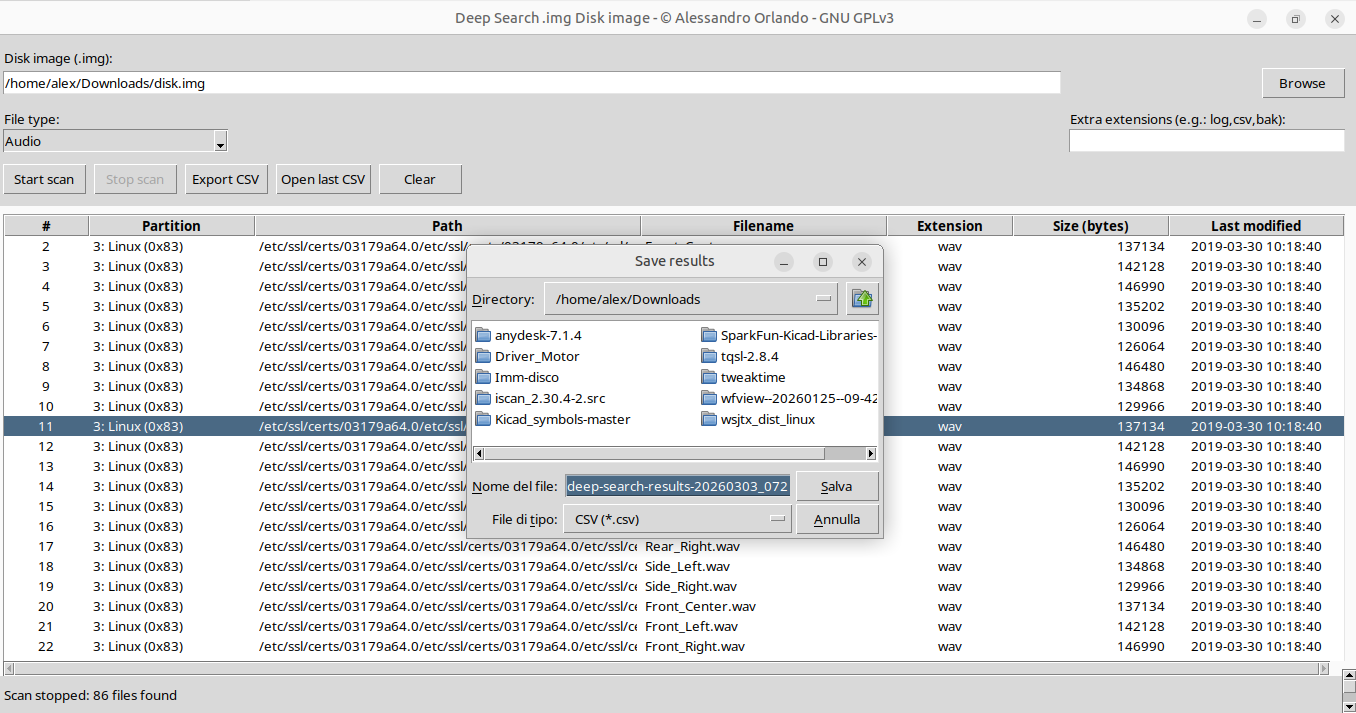Viewport: 1356px width, 713px height.
Task: Click status text Scan stopped: 86 files found
Action: point(91,695)
